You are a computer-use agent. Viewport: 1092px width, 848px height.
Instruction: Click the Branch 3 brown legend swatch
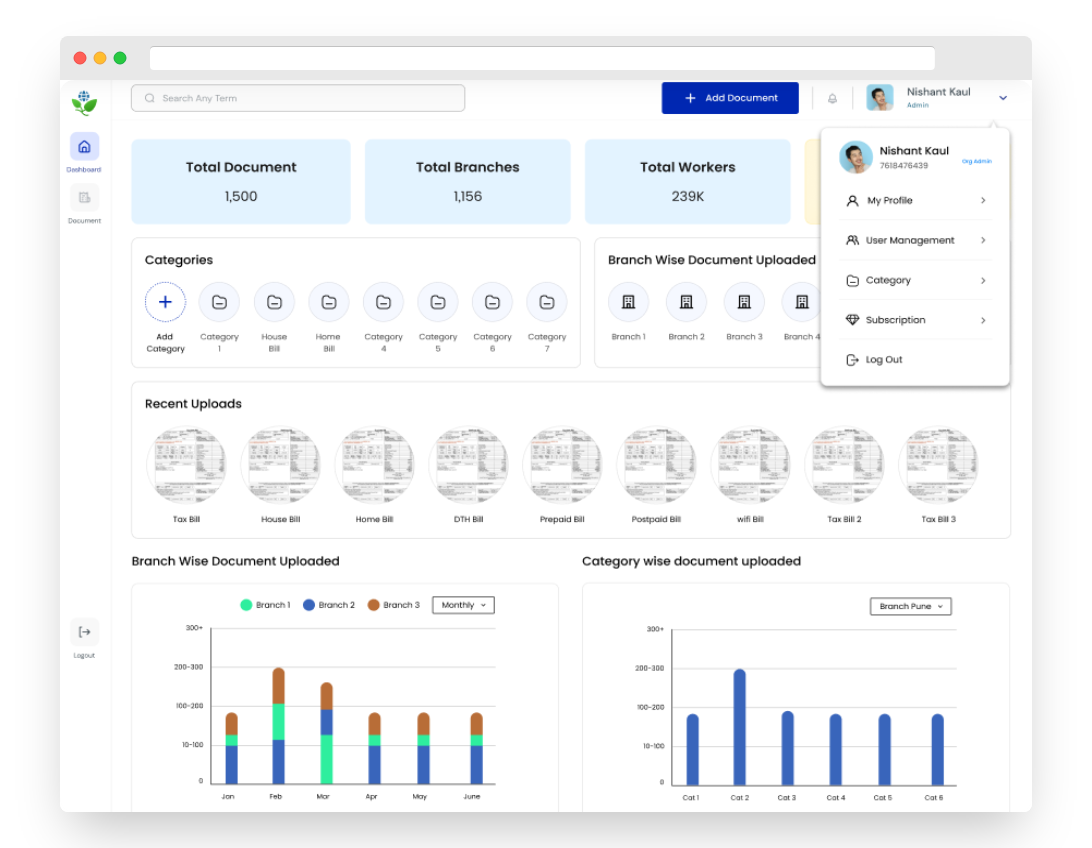(x=373, y=605)
